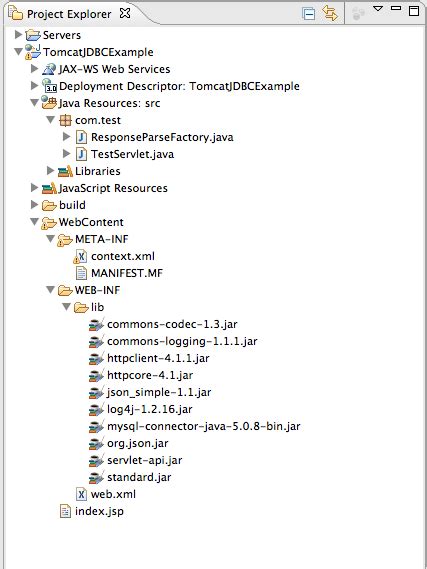
Task: Click the index.jsp file icon
Action: [x=65, y=512]
